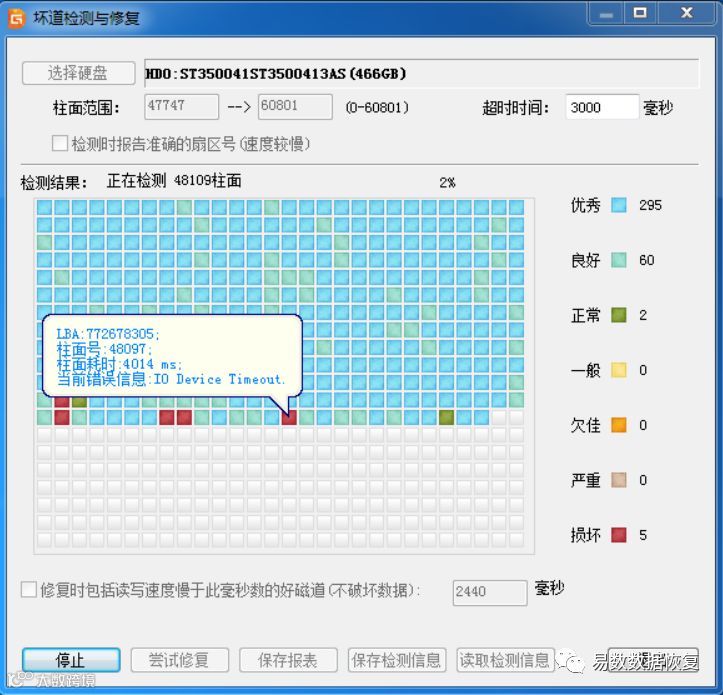Viewport: 723px width, 695px height.
Task: Stop the scan with 停止 button
Action: pyautogui.click(x=71, y=660)
